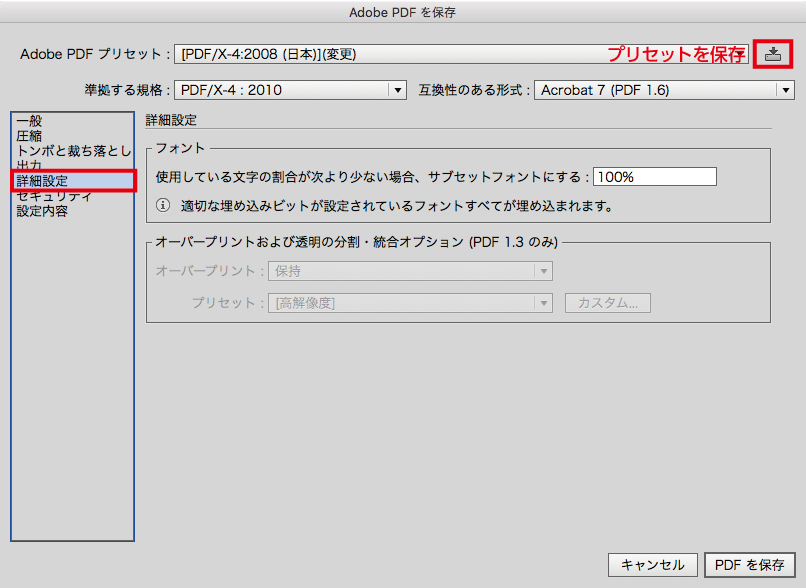Image resolution: width=806 pixels, height=588 pixels.
Task: Click the 使用している文字の割合 subset label
Action: 372,177
